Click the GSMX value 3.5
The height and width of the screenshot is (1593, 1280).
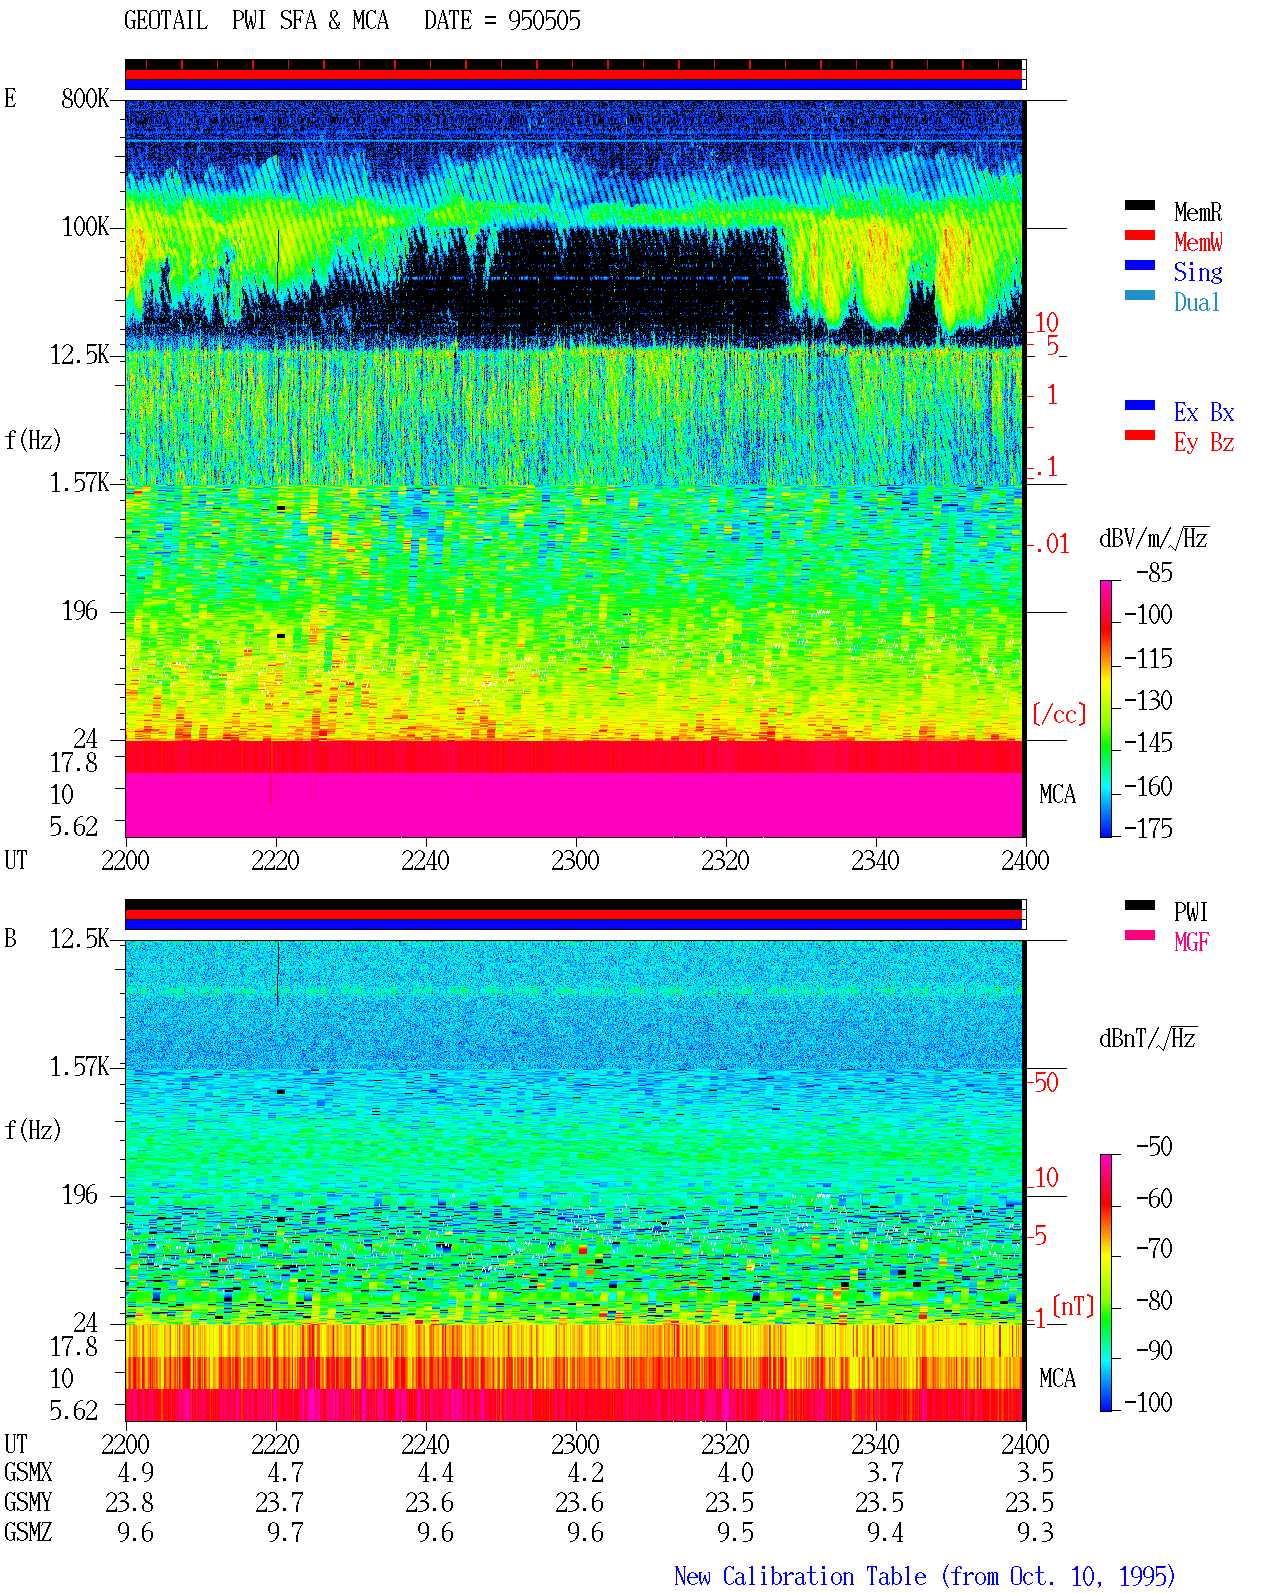coord(1035,1472)
